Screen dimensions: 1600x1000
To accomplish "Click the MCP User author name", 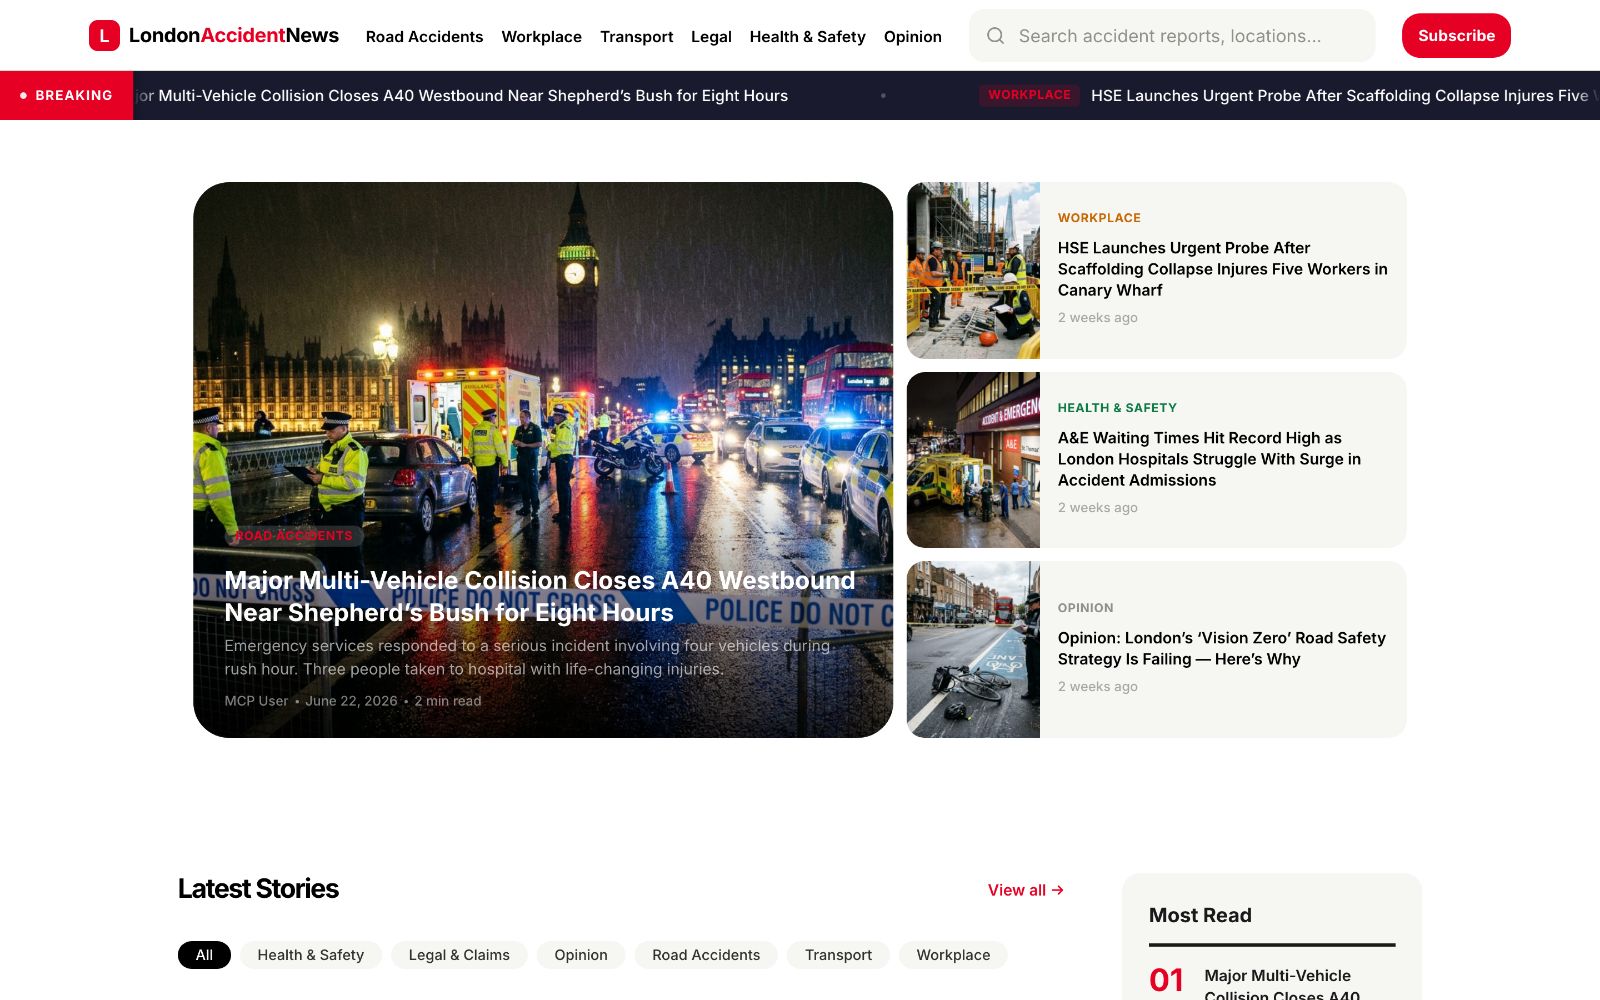I will 256,701.
